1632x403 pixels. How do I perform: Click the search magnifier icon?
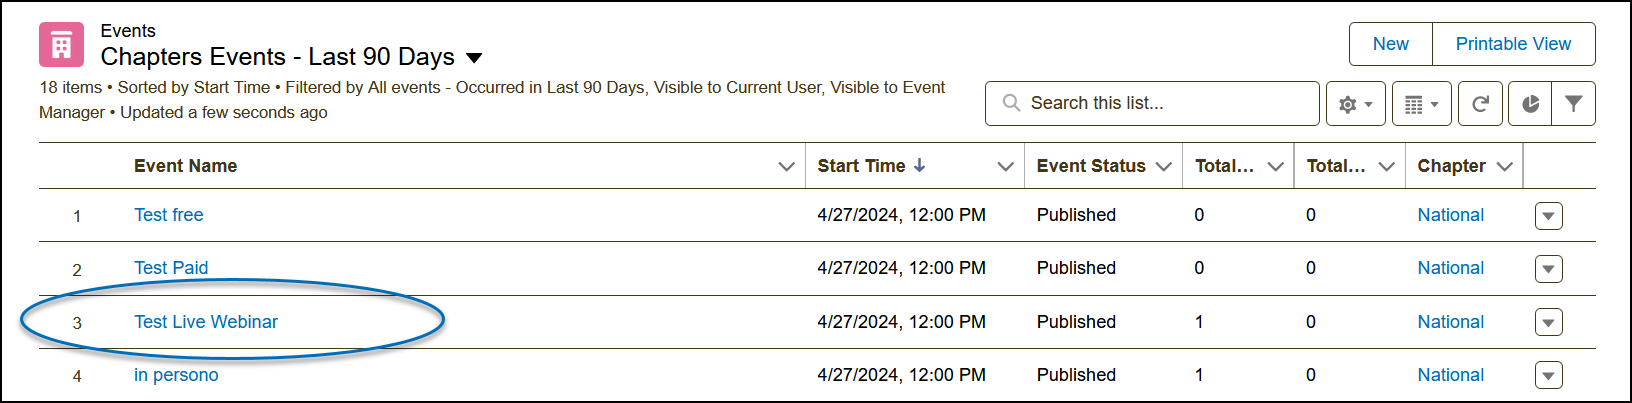pyautogui.click(x=1011, y=103)
